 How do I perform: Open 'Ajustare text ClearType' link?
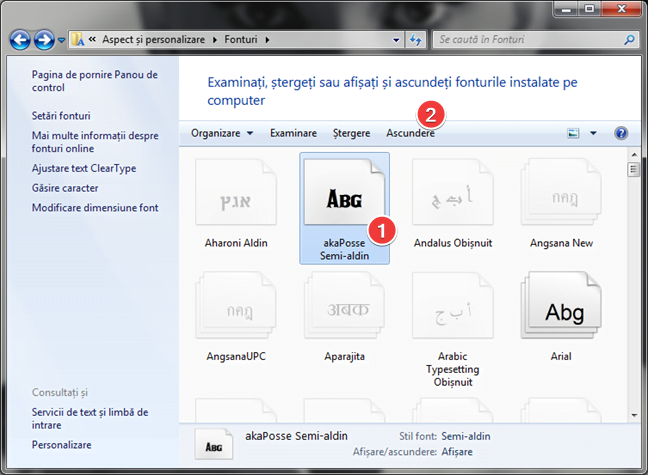pyautogui.click(x=84, y=168)
